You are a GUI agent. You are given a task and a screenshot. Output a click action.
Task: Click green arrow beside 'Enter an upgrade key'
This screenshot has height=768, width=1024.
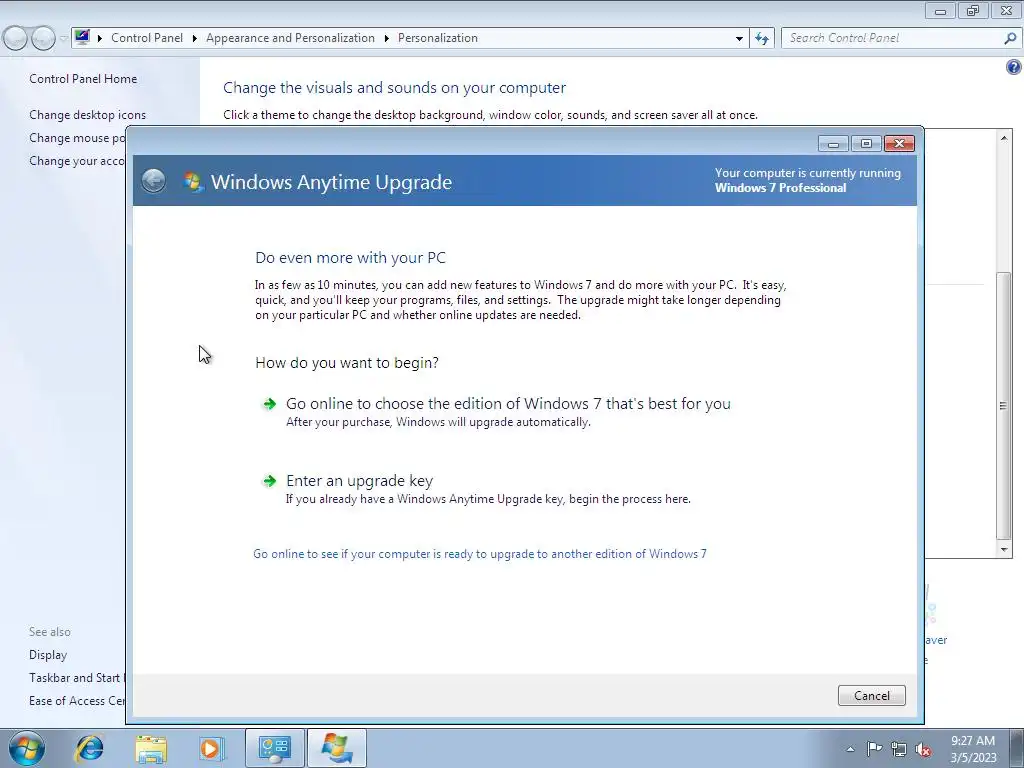point(269,481)
